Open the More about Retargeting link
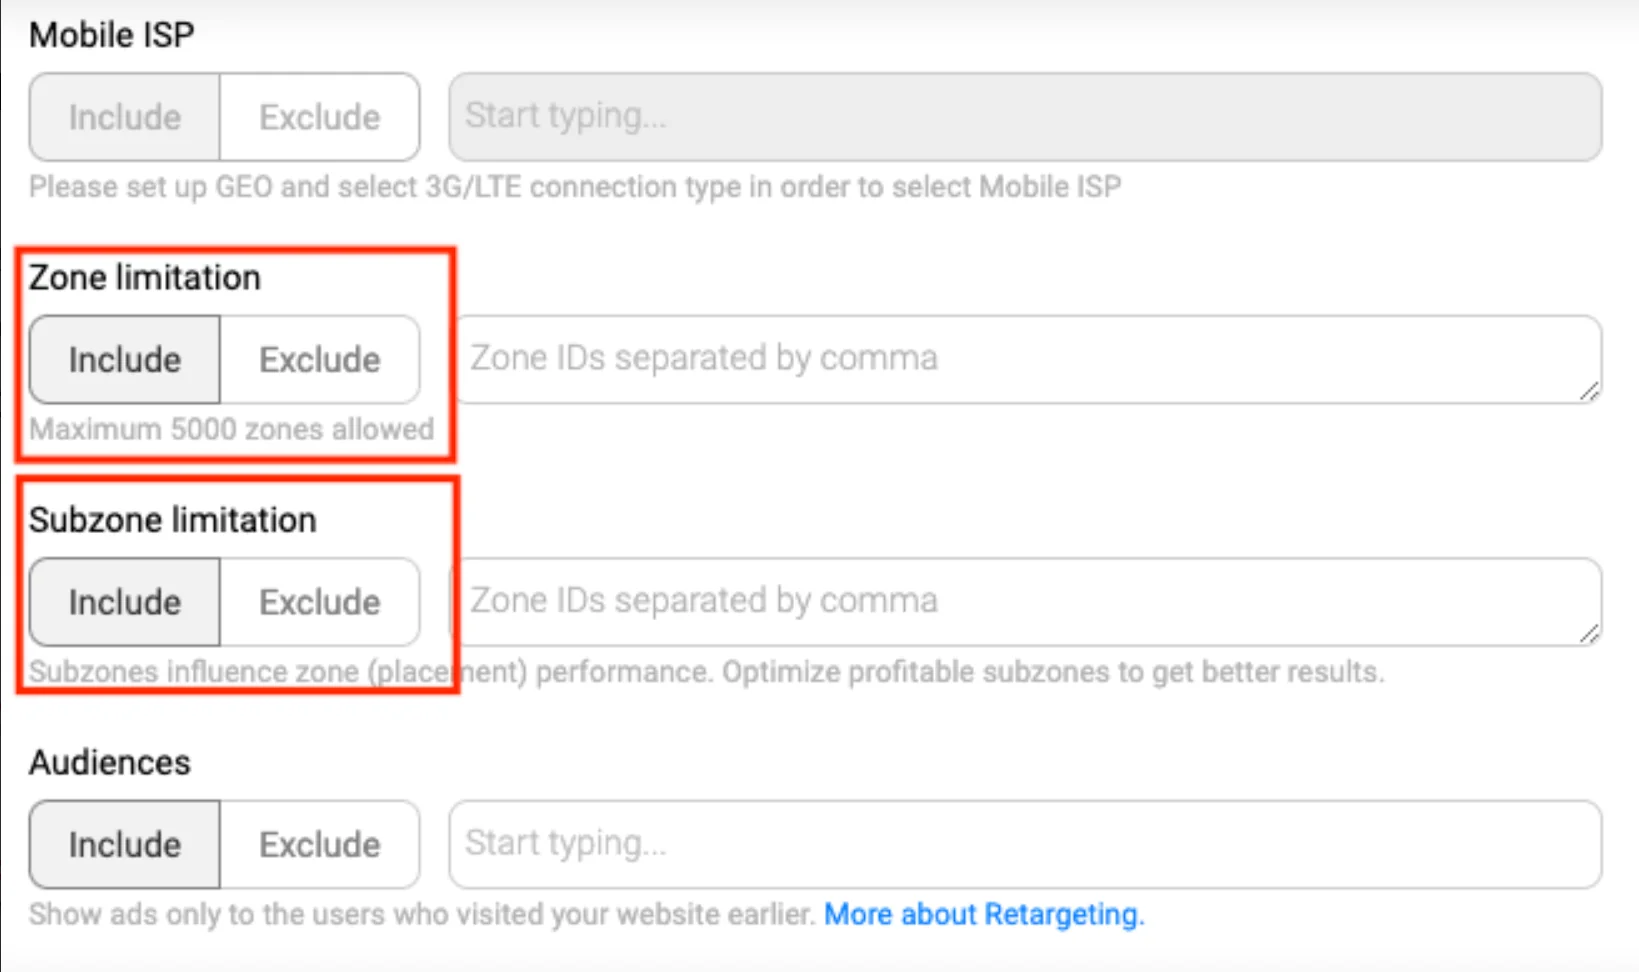The height and width of the screenshot is (972, 1639). (x=983, y=914)
